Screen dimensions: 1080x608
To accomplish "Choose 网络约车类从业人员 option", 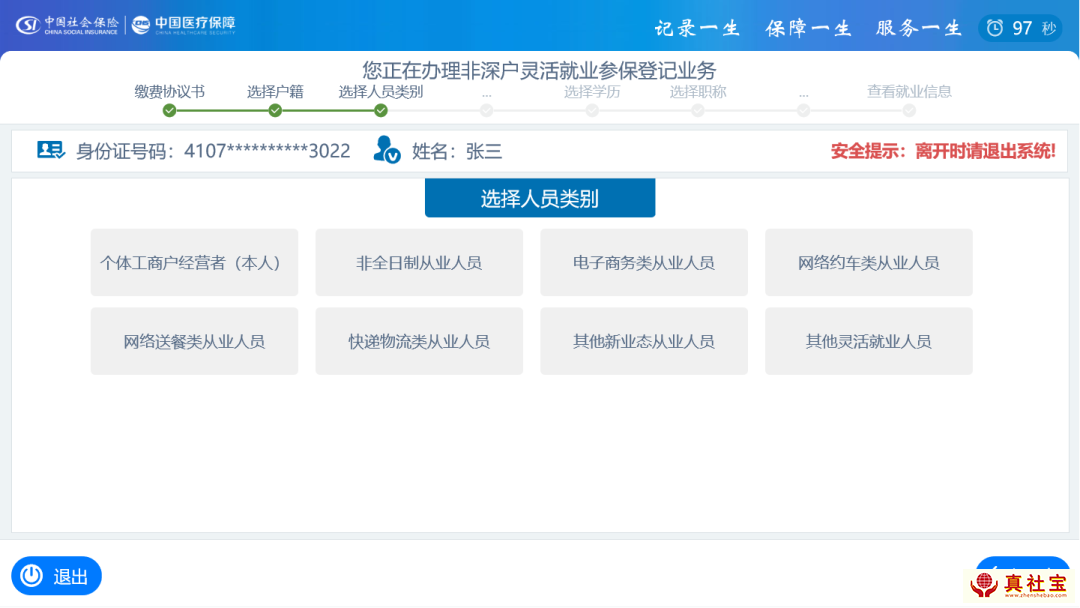I will [x=868, y=263].
